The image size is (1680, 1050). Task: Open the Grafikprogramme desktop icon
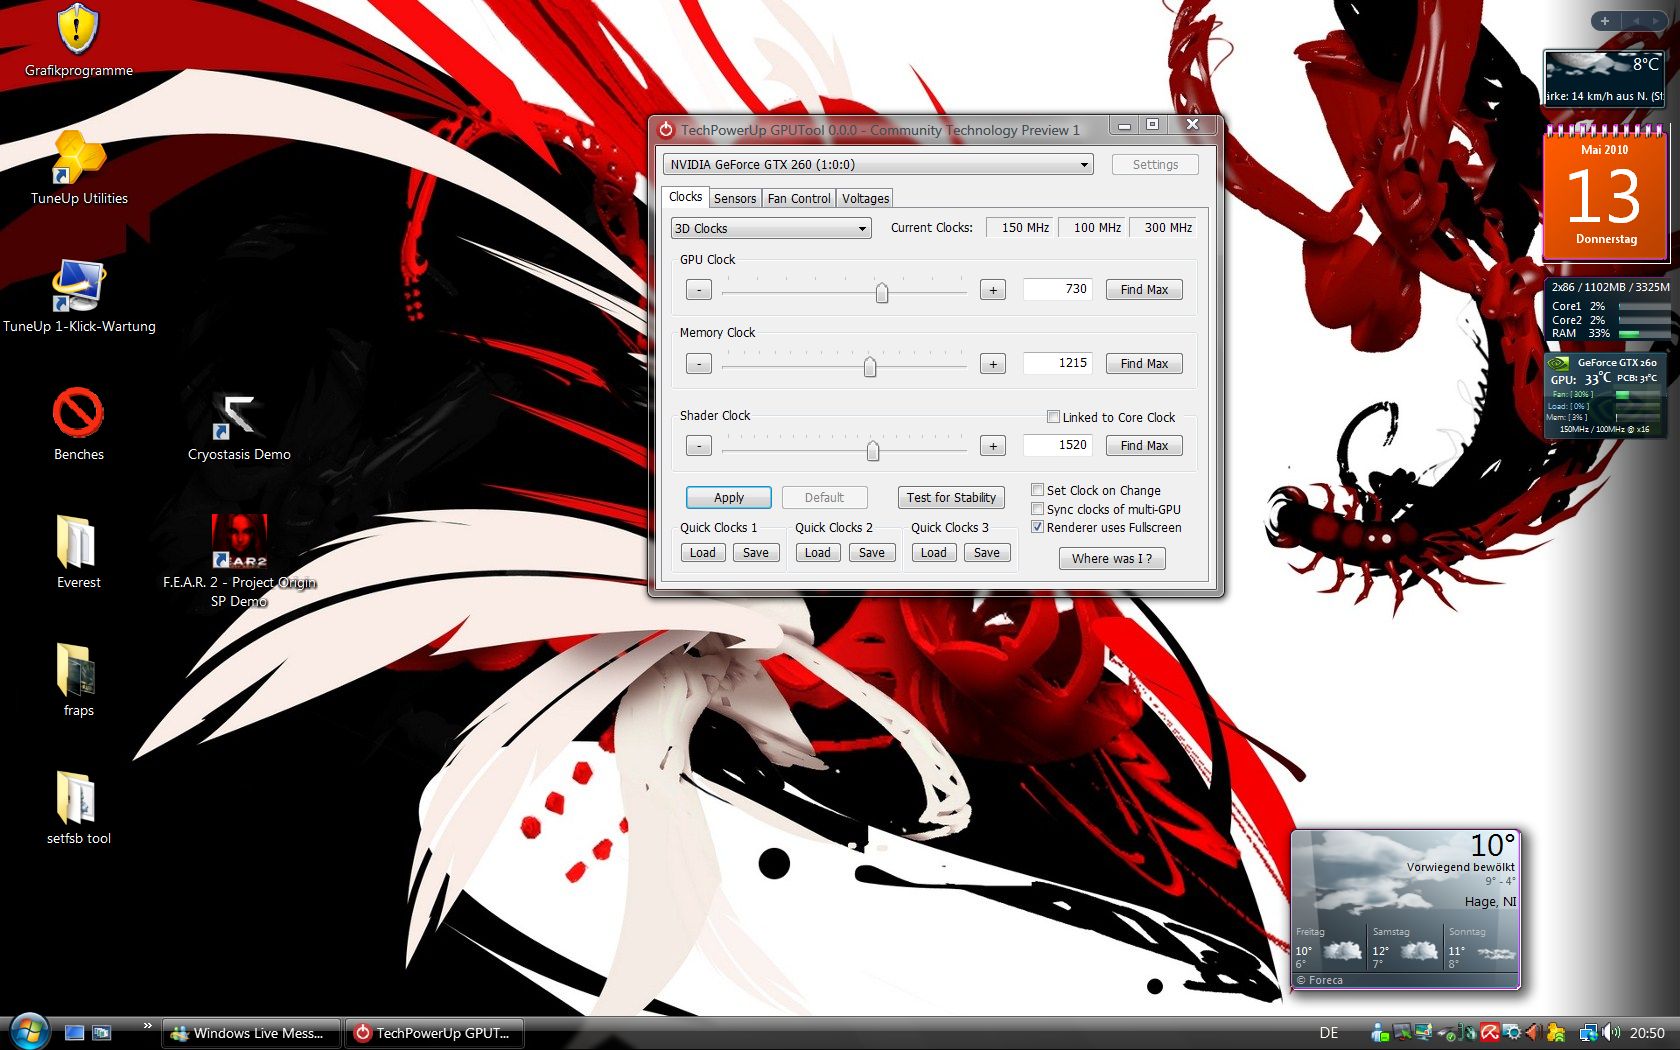click(78, 42)
